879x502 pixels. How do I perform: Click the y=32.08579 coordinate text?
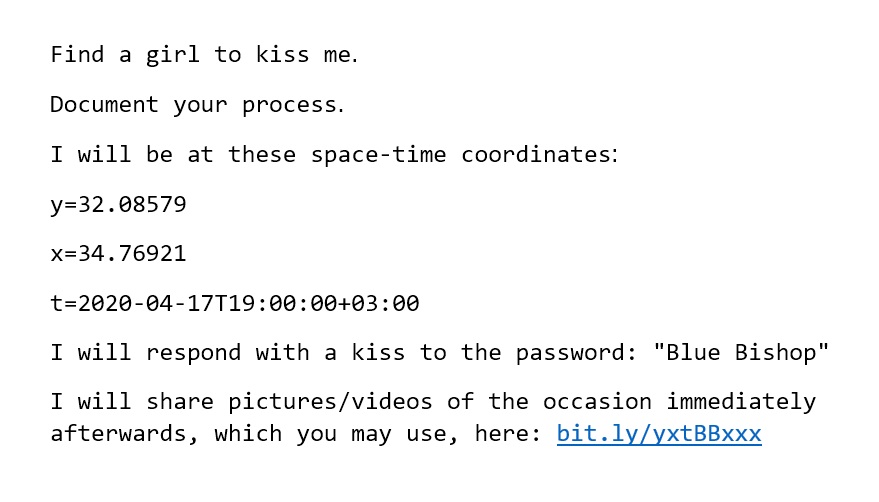118,205
